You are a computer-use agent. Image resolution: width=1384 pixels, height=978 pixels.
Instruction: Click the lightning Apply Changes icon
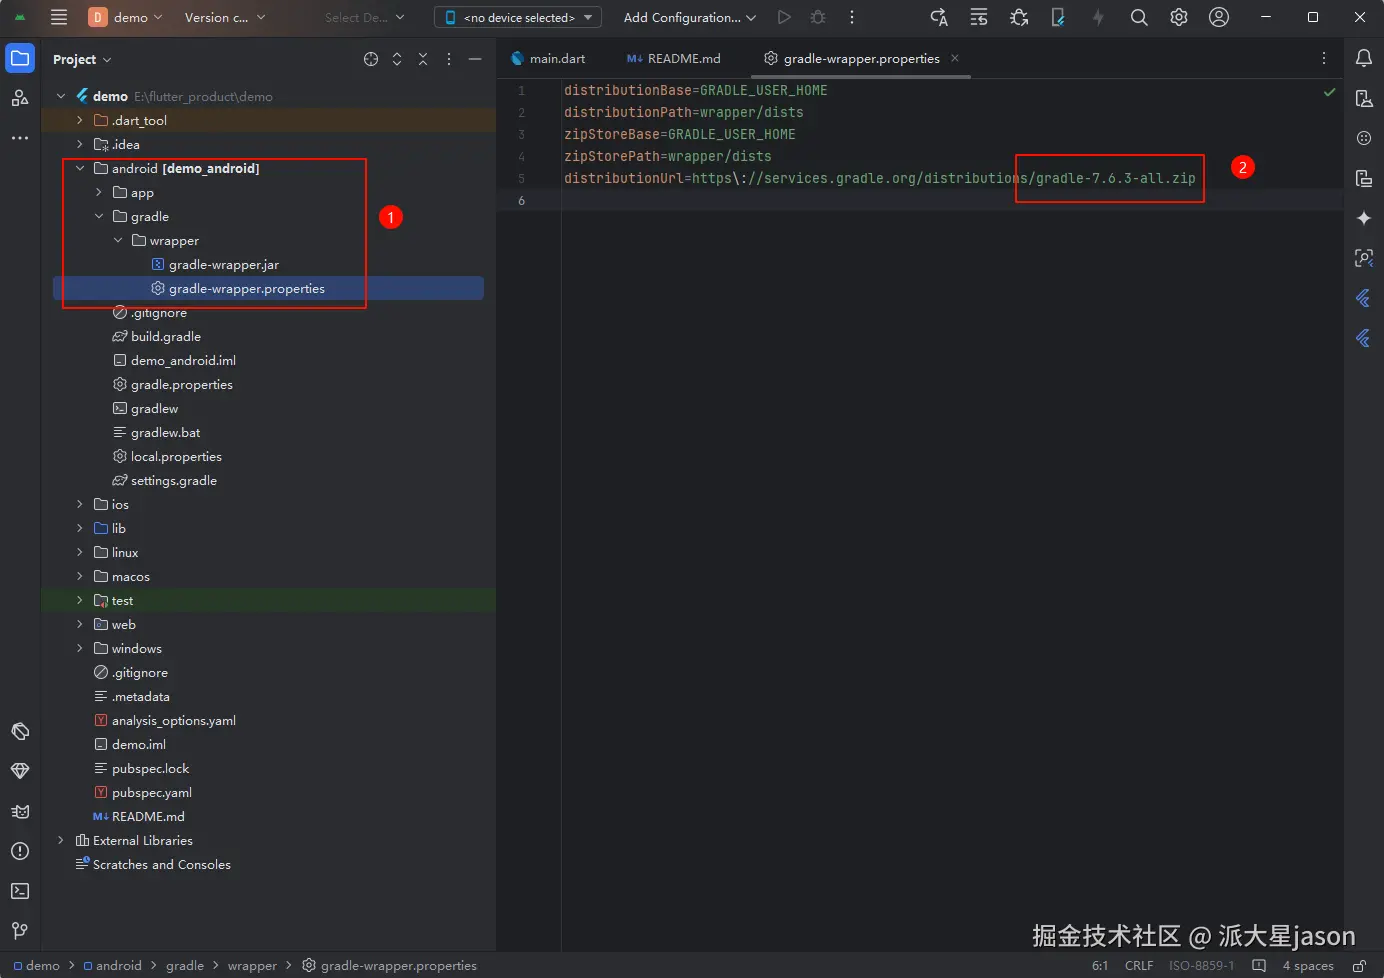click(1098, 17)
